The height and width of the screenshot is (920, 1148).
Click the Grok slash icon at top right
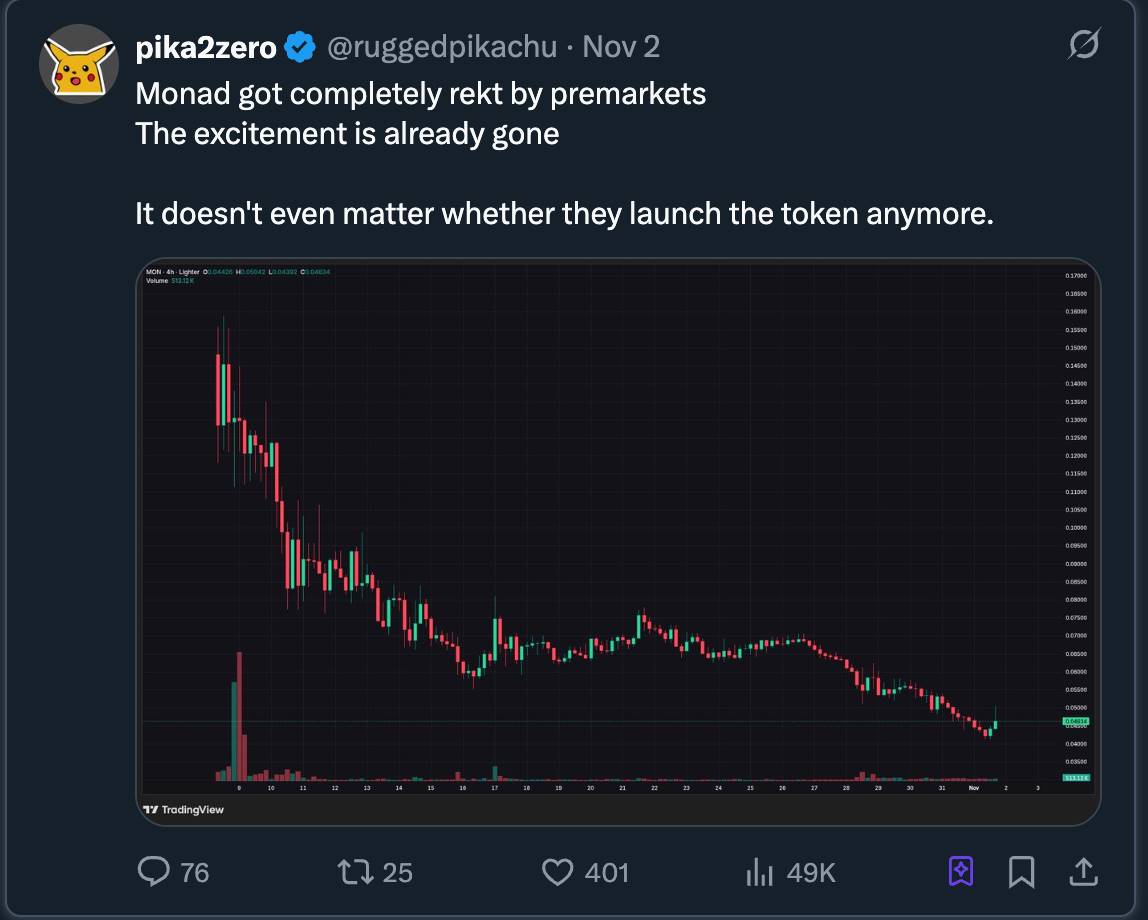tap(1083, 45)
